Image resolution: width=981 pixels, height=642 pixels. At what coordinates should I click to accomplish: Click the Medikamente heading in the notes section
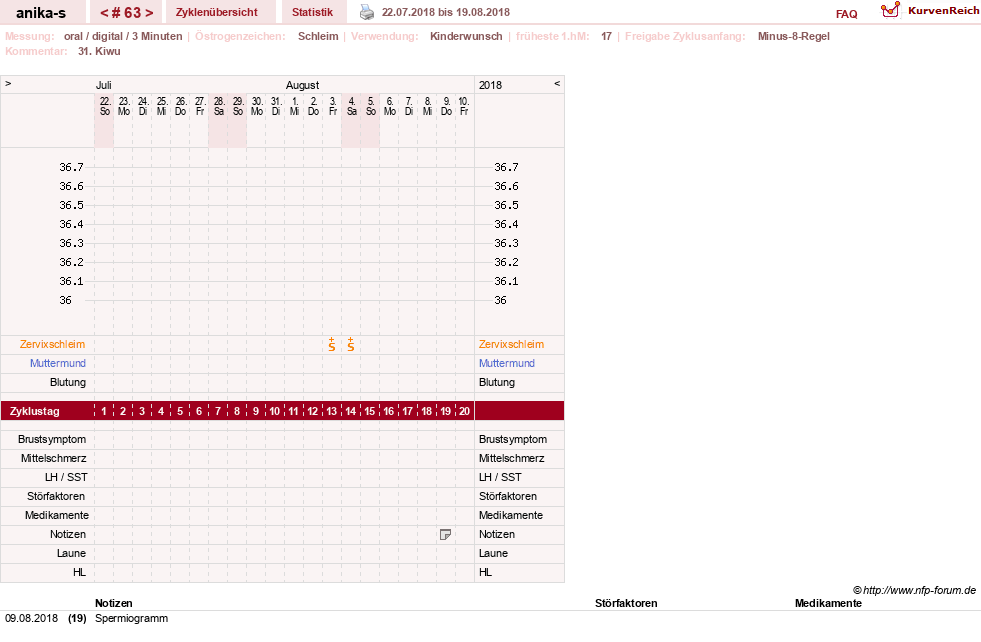pos(828,603)
